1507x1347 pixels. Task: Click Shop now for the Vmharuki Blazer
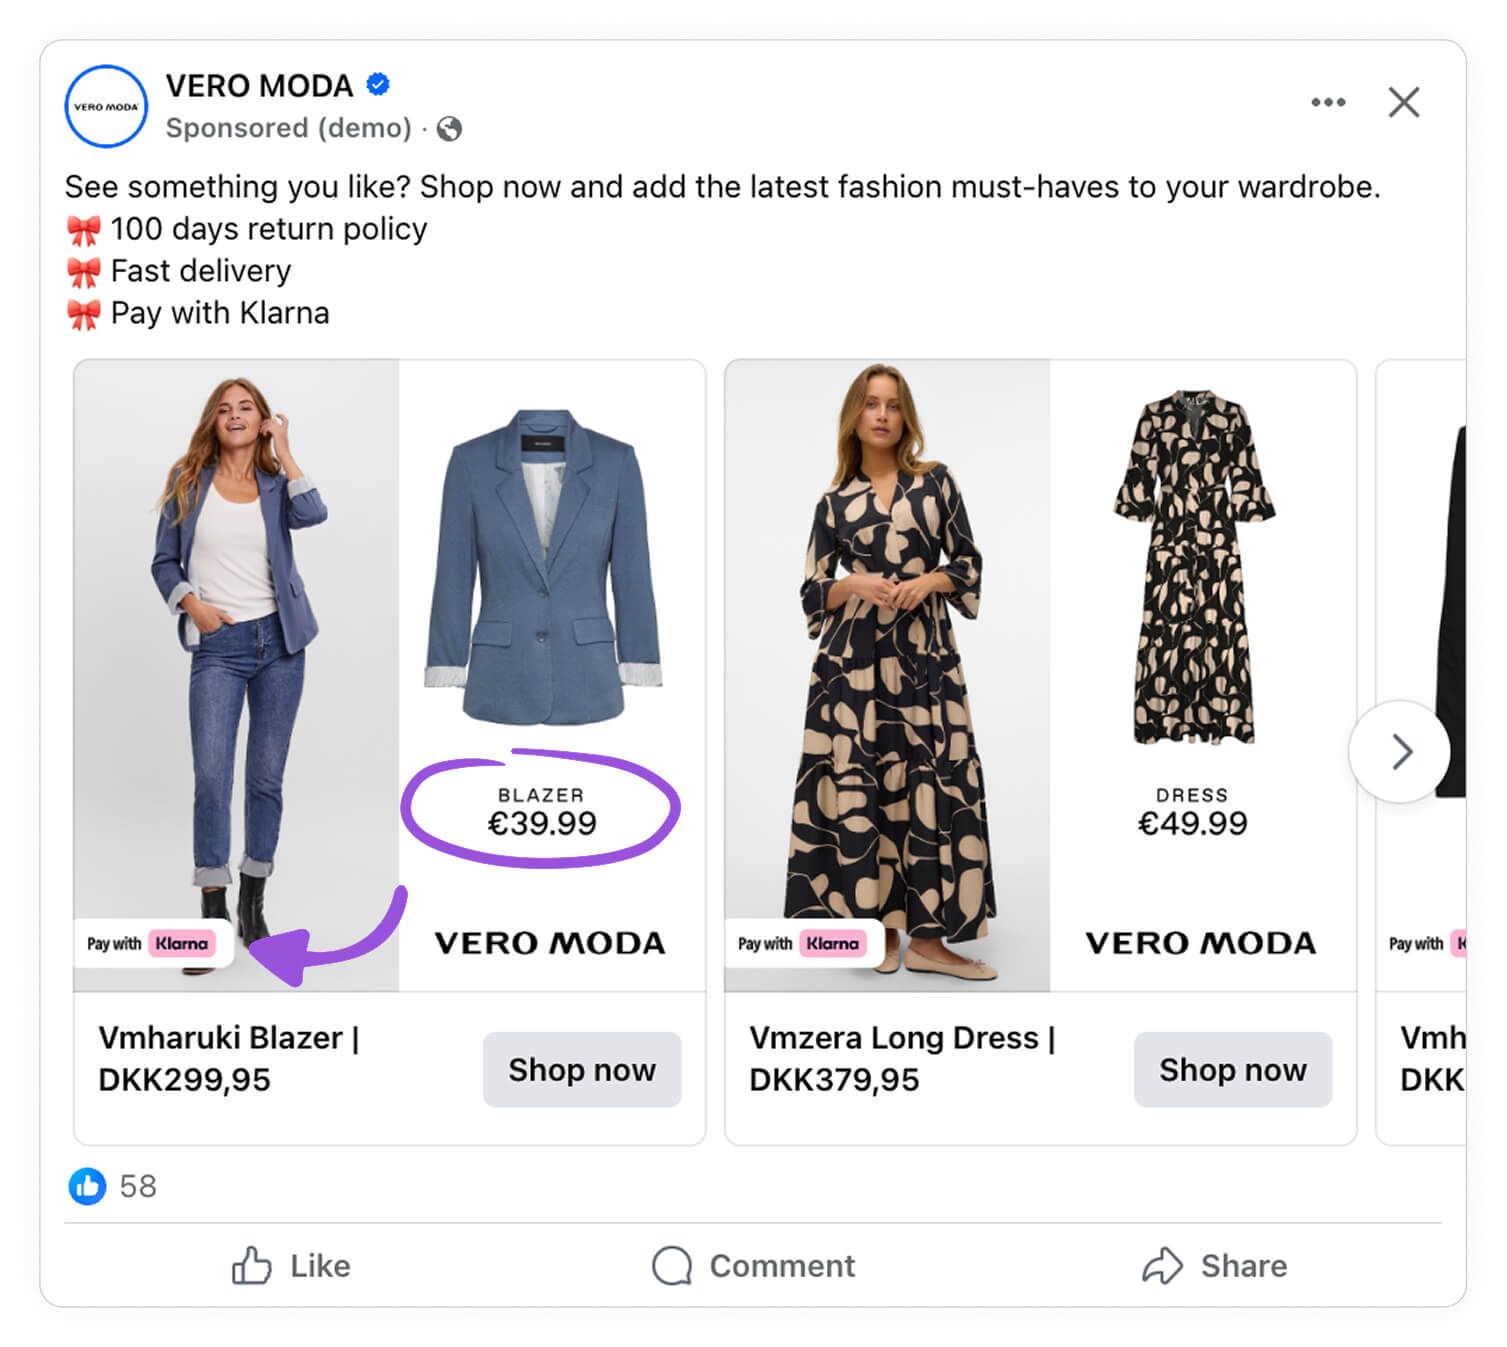tap(581, 1069)
